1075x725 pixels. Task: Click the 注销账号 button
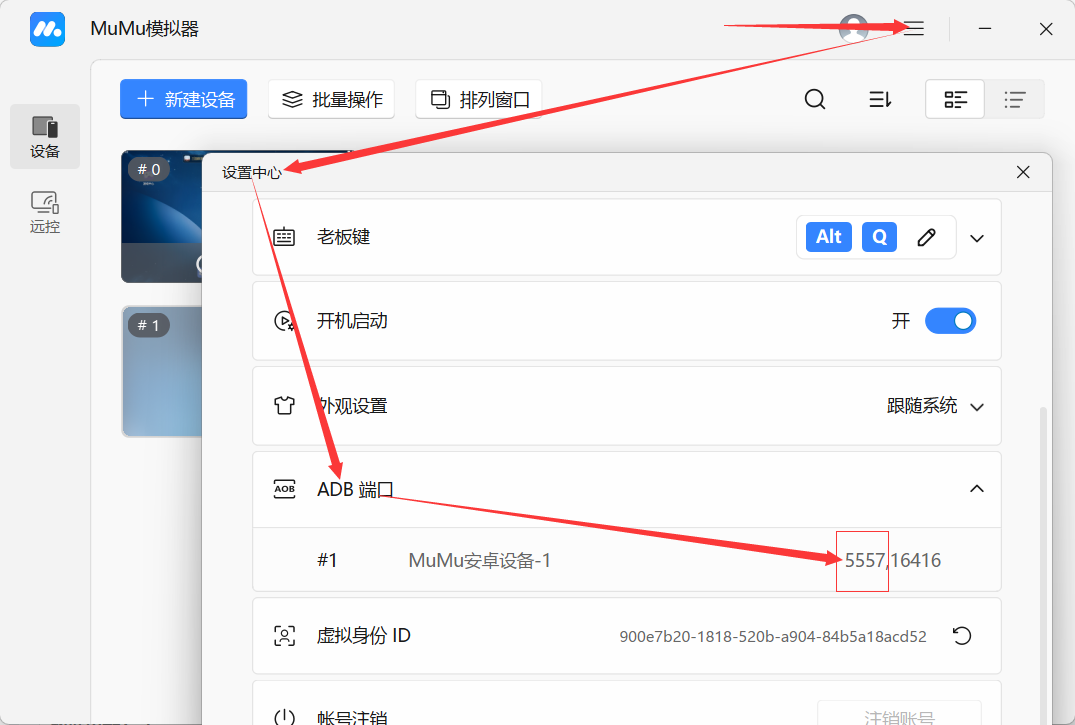(899, 713)
